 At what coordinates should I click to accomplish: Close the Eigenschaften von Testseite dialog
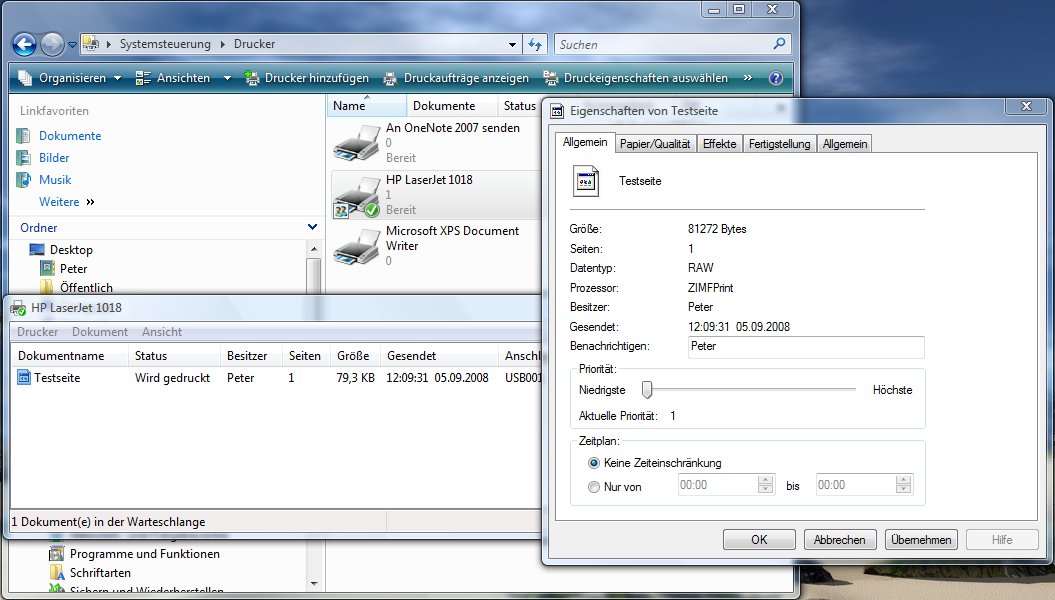[x=1026, y=106]
